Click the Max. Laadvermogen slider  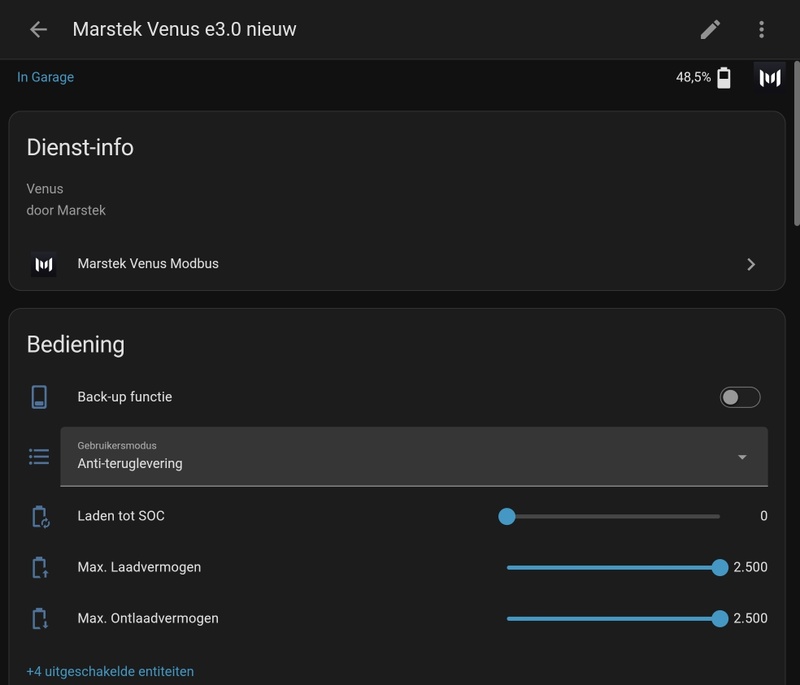click(x=613, y=567)
